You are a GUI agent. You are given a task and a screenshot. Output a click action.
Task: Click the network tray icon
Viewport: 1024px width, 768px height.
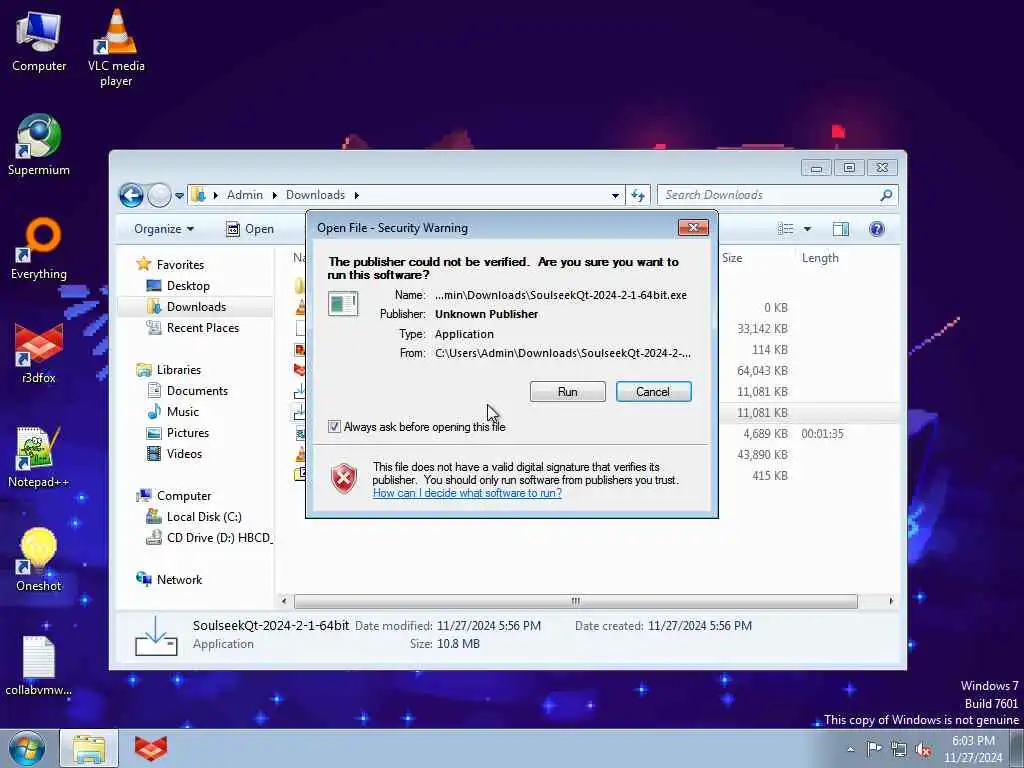point(899,749)
